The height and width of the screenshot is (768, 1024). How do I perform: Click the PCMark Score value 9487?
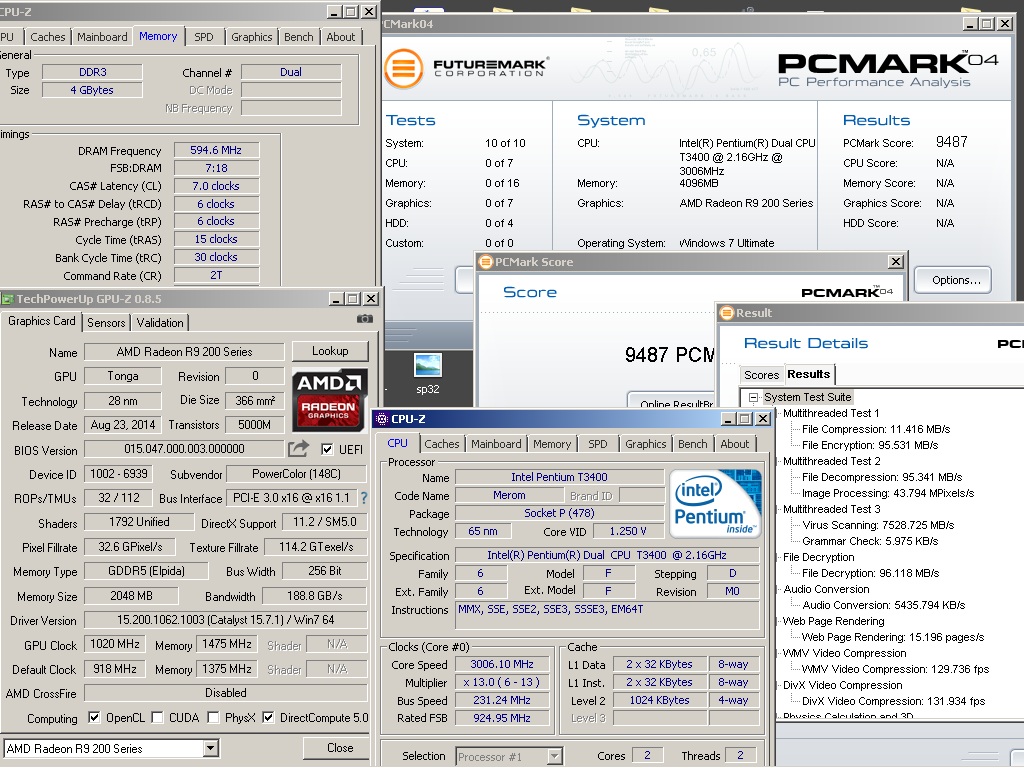[952, 142]
